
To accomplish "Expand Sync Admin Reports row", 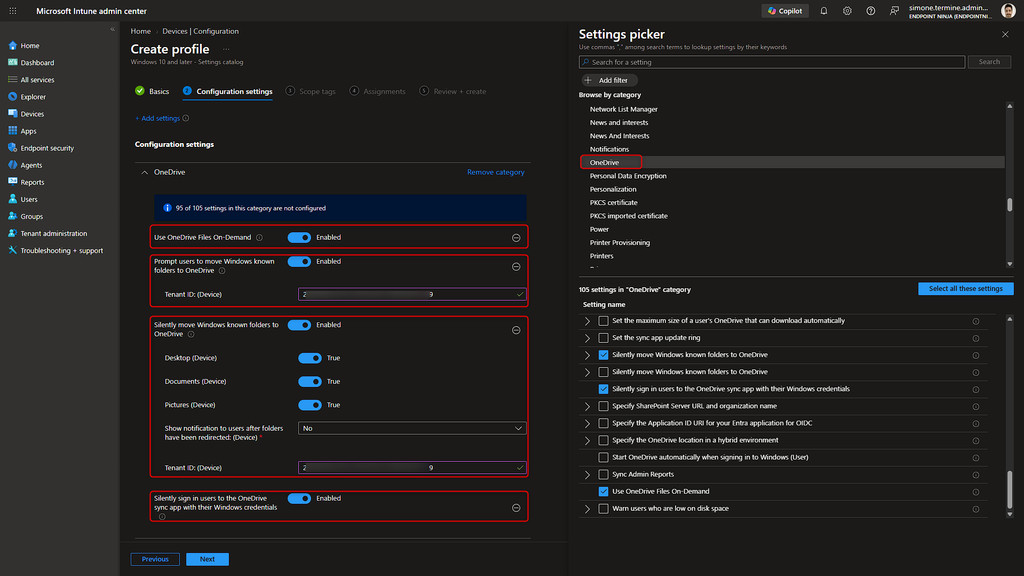I will [x=587, y=474].
